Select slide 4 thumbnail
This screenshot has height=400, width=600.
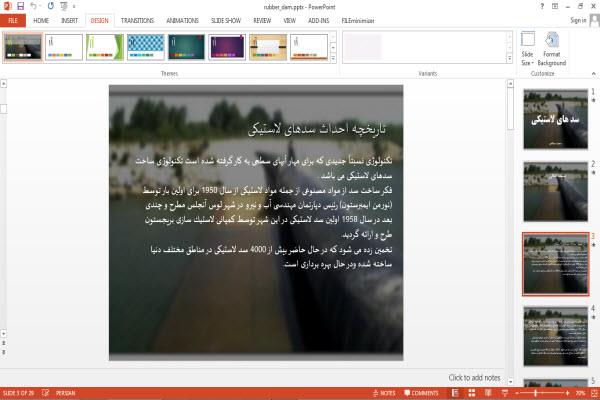[x=556, y=336]
